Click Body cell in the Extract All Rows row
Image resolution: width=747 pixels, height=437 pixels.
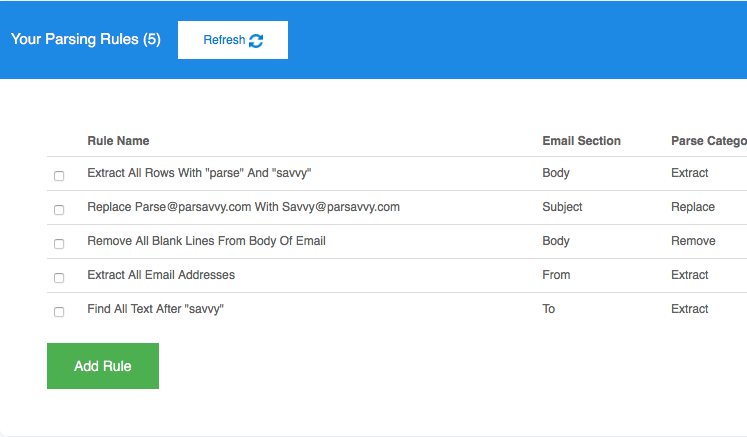(555, 173)
